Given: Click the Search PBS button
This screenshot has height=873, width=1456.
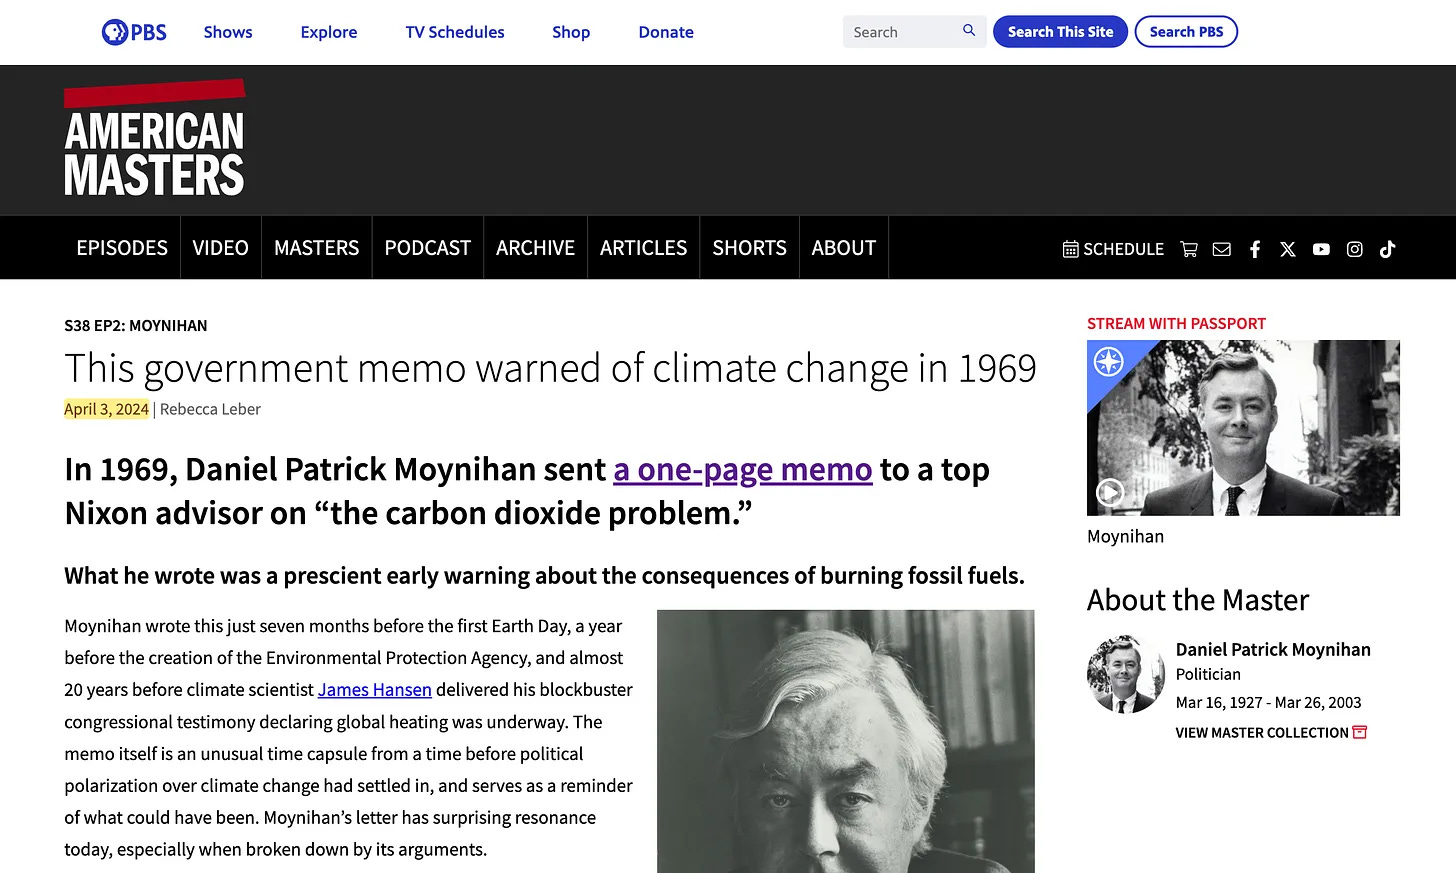Looking at the screenshot, I should (x=1186, y=32).
